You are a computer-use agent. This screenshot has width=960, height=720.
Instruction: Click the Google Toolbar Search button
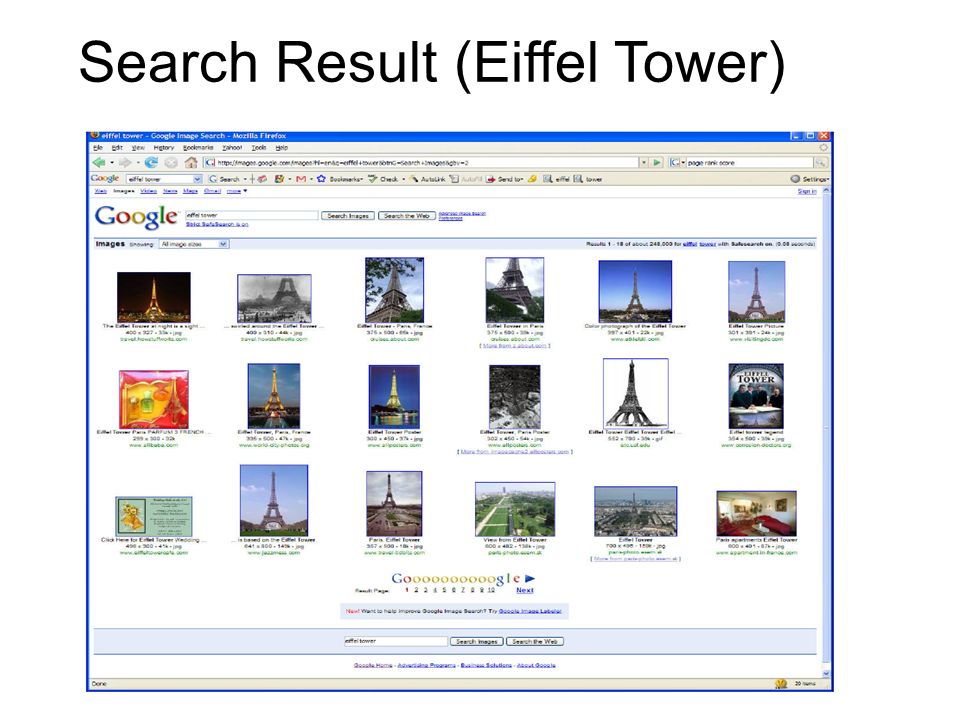click(225, 179)
